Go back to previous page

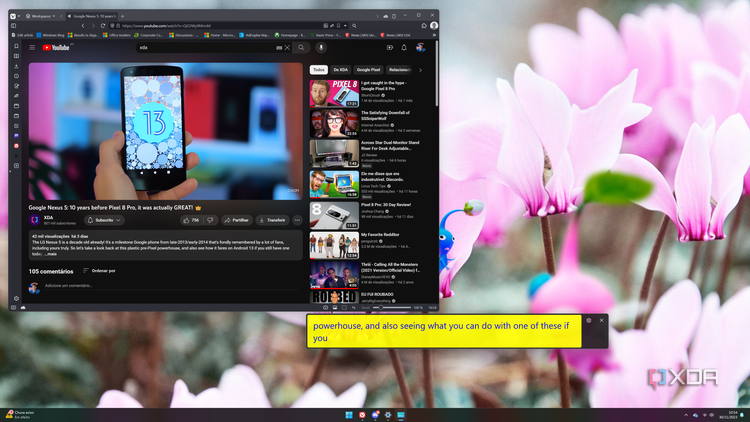click(83, 26)
